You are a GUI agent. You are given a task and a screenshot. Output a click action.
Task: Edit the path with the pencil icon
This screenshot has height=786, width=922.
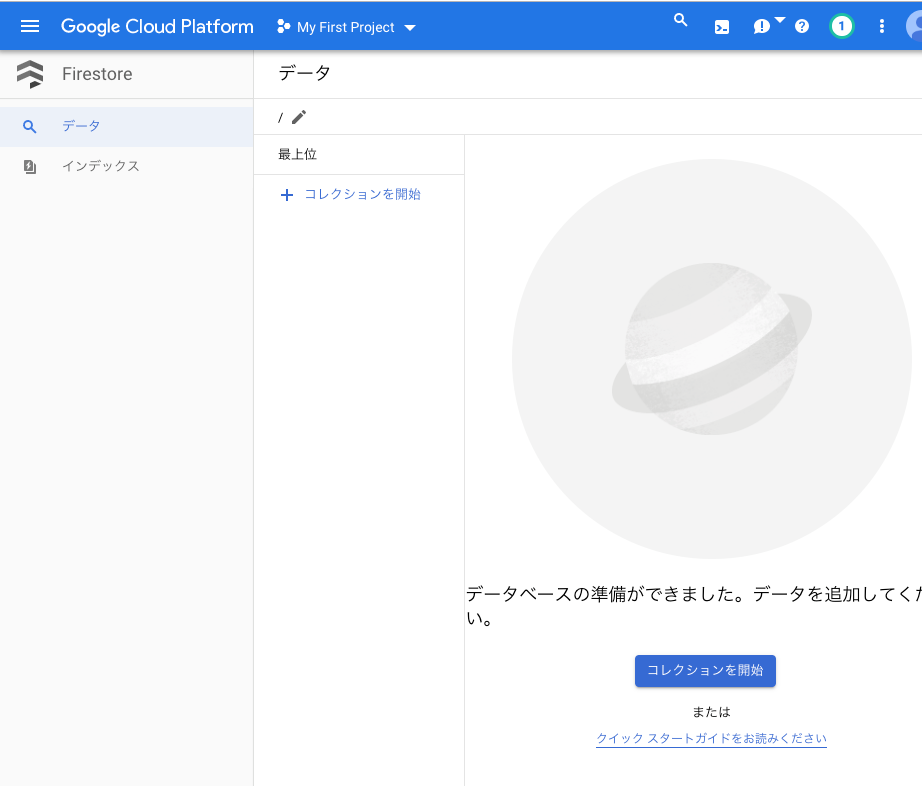coord(299,117)
